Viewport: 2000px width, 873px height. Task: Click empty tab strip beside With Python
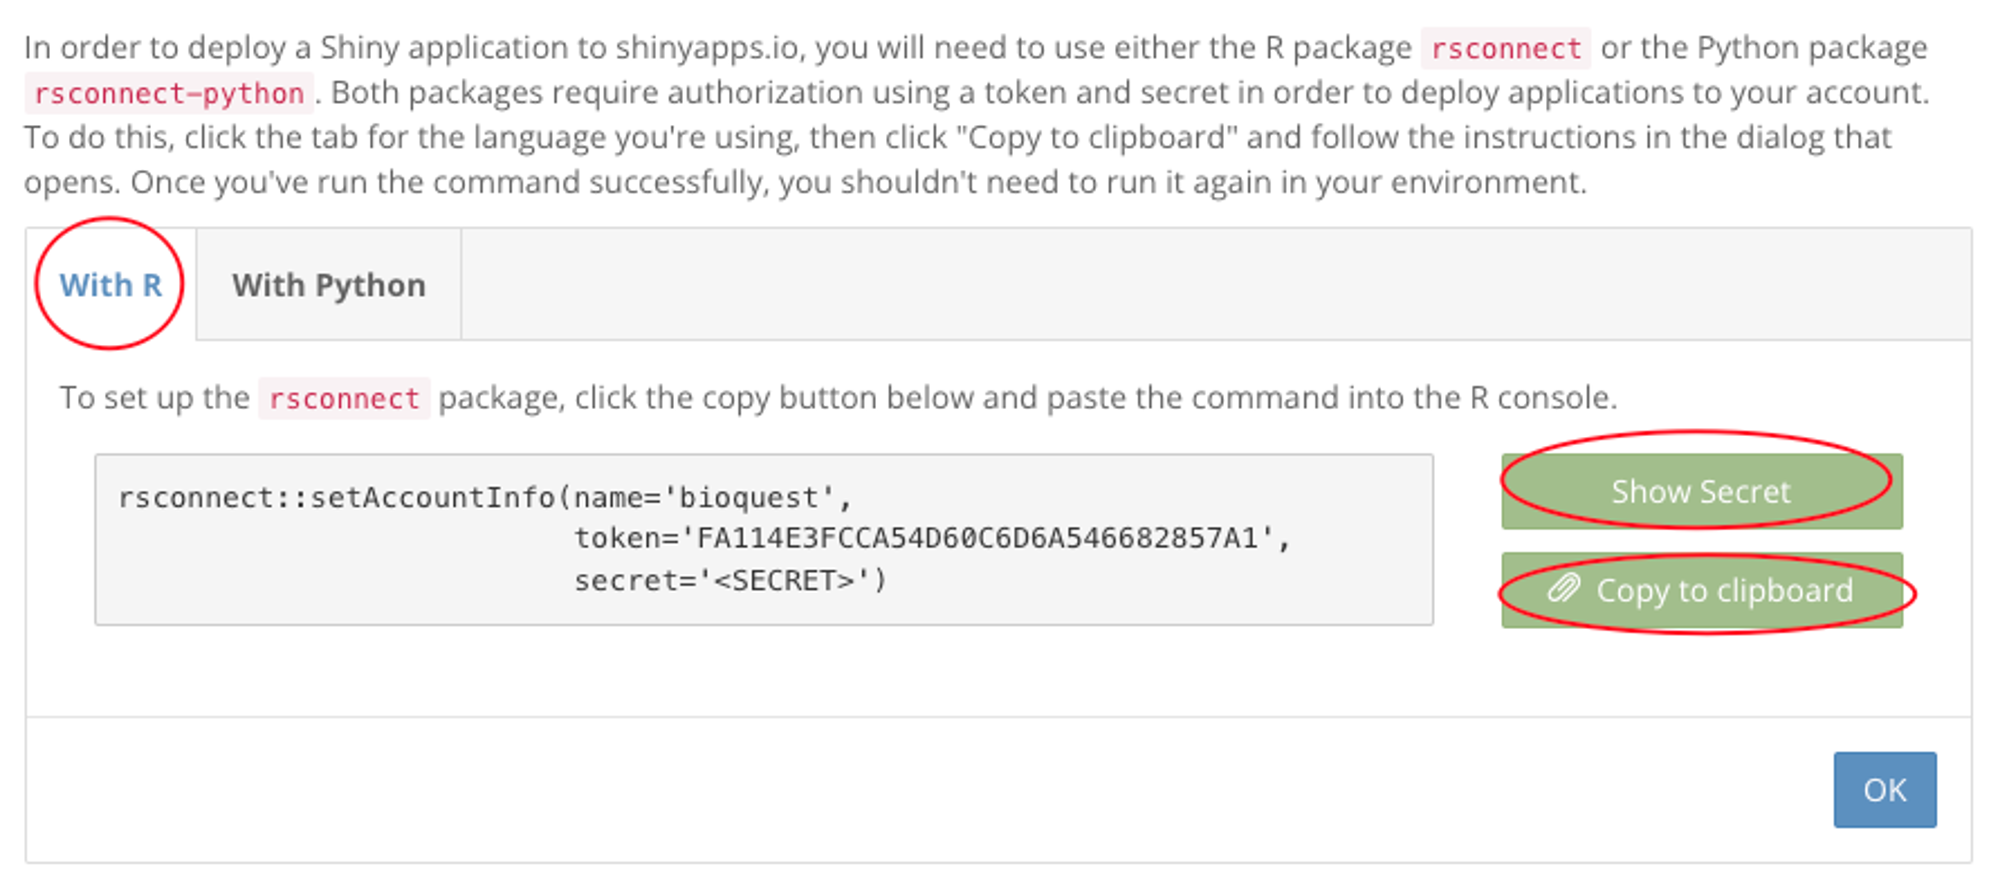tap(1216, 285)
